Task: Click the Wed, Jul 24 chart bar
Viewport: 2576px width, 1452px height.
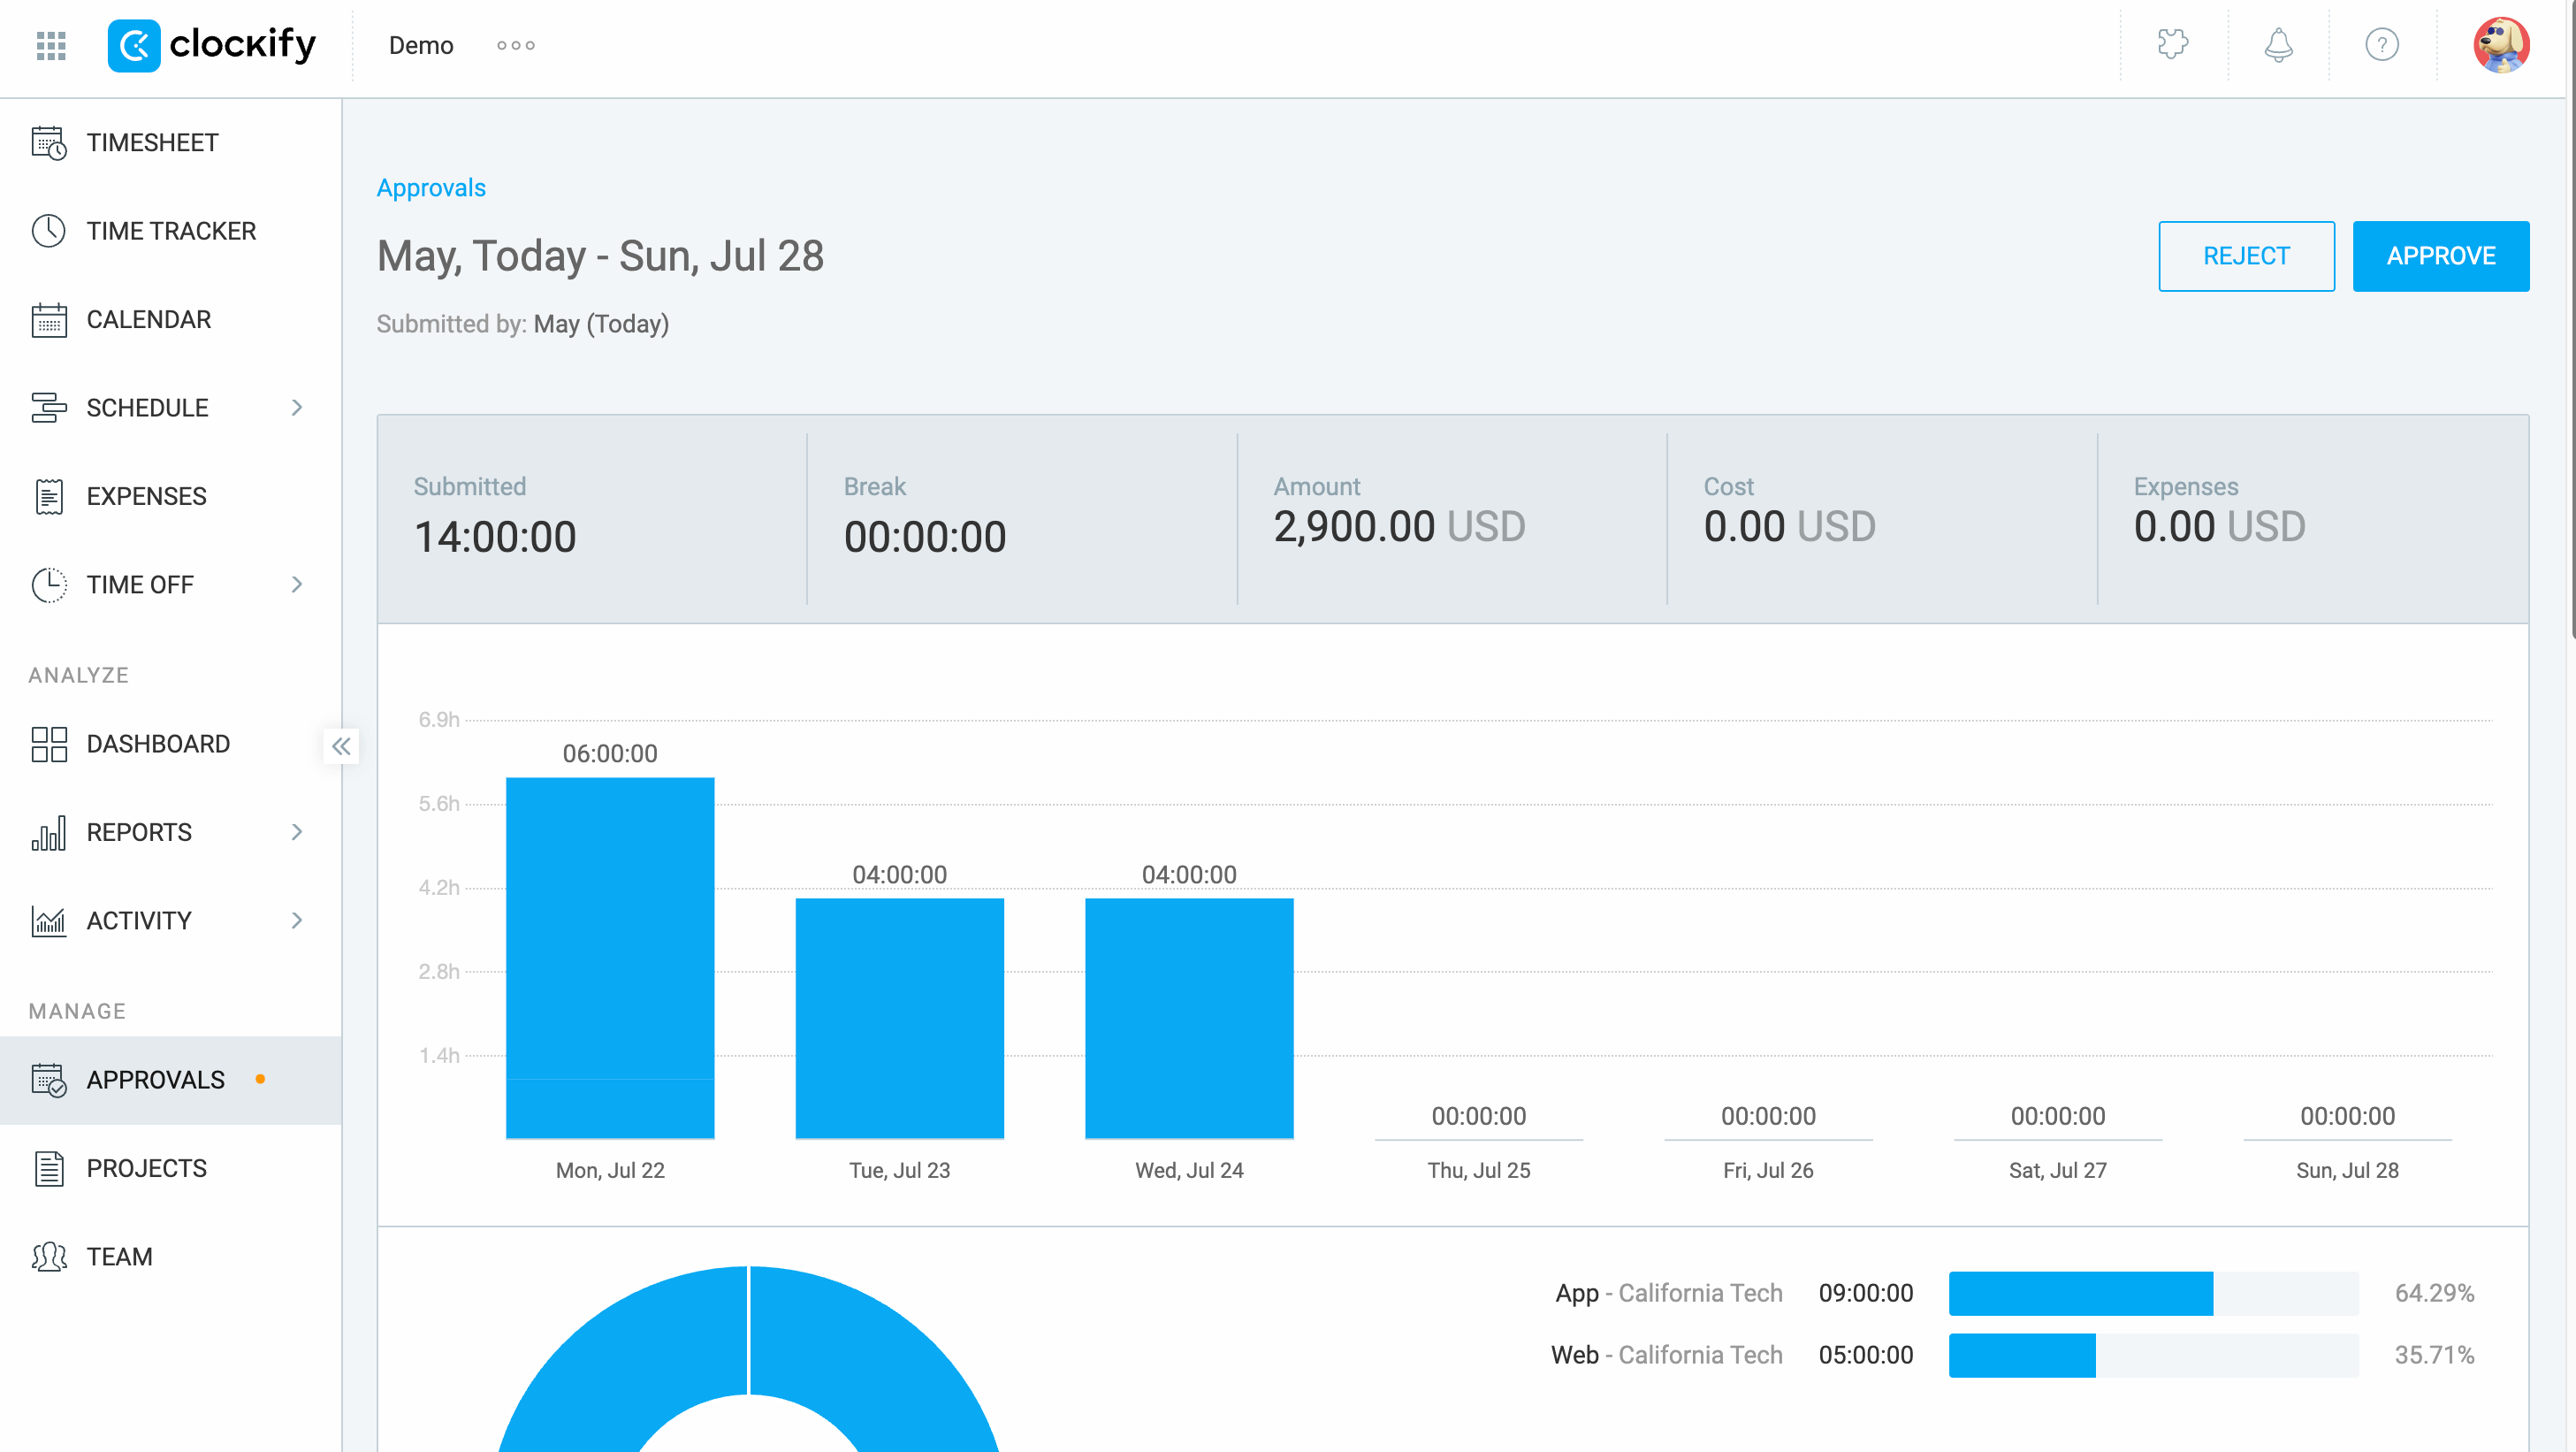Action: pyautogui.click(x=1189, y=1018)
